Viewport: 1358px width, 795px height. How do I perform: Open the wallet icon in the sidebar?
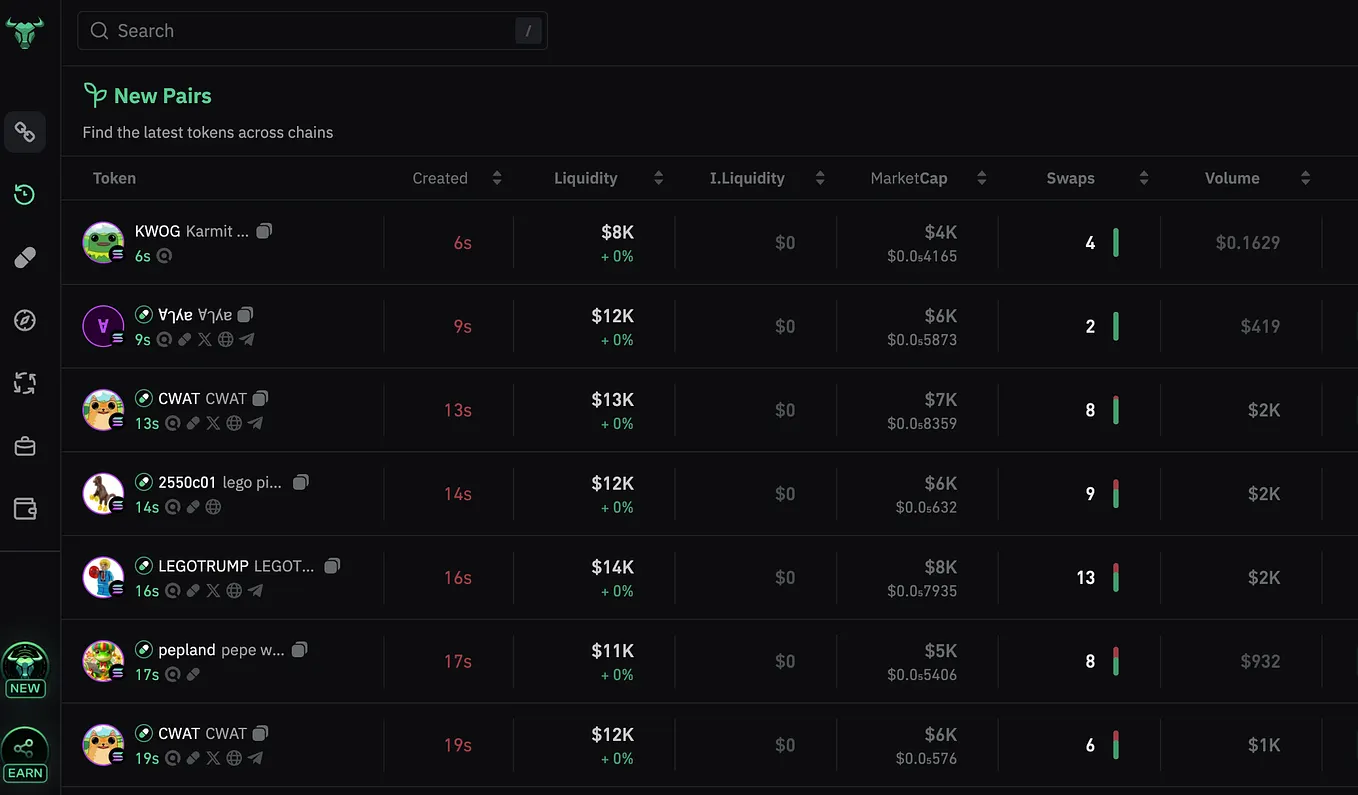coord(25,509)
